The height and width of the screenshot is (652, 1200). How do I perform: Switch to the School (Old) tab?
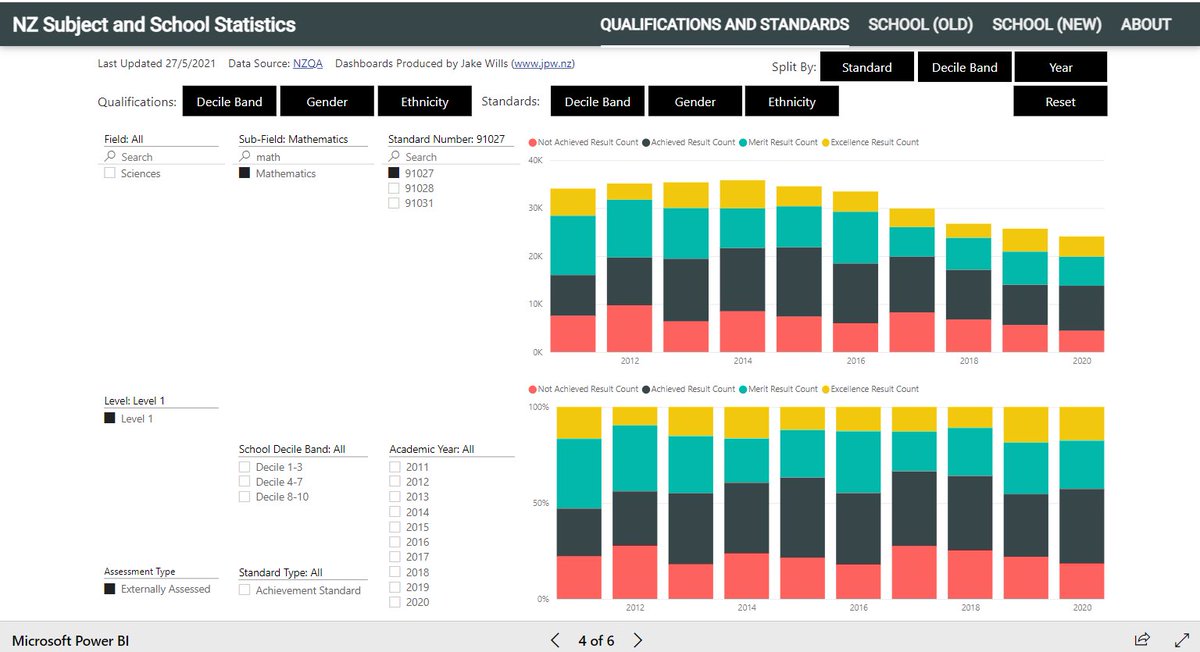921,24
